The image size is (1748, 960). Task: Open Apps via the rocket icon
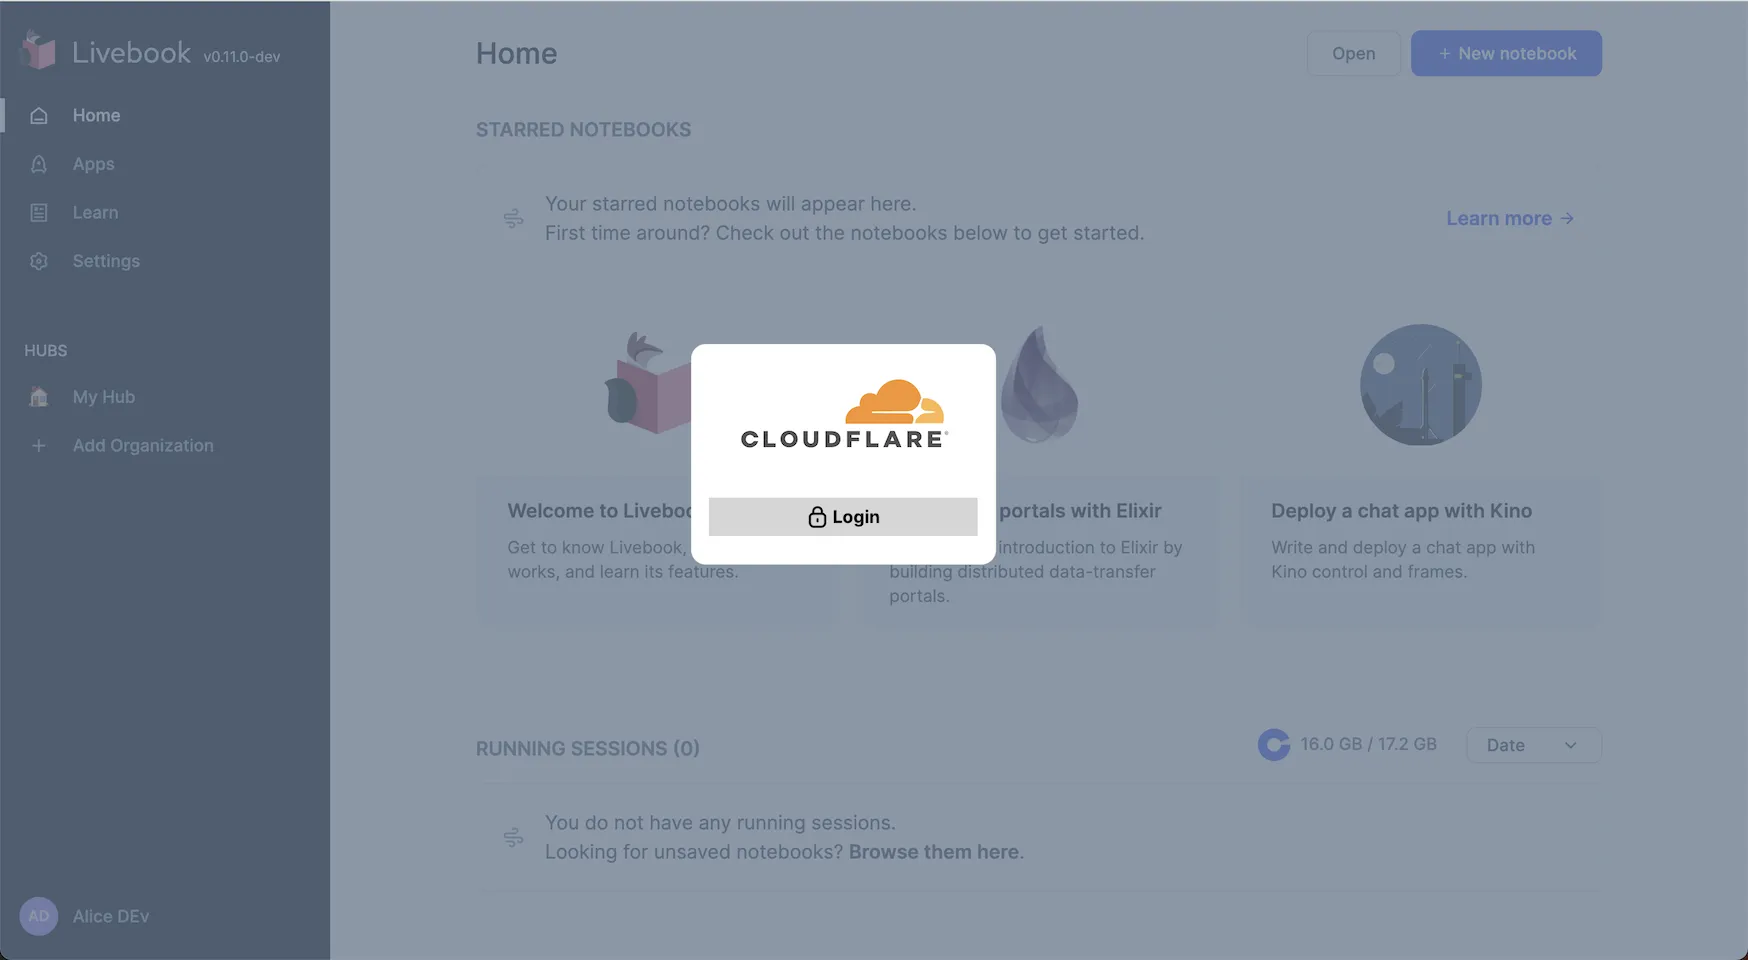[x=39, y=164]
